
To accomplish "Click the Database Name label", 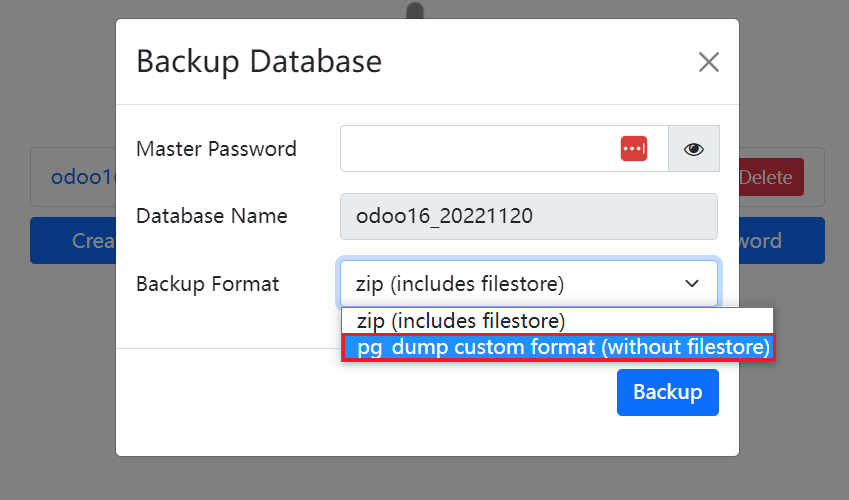I will (x=211, y=216).
